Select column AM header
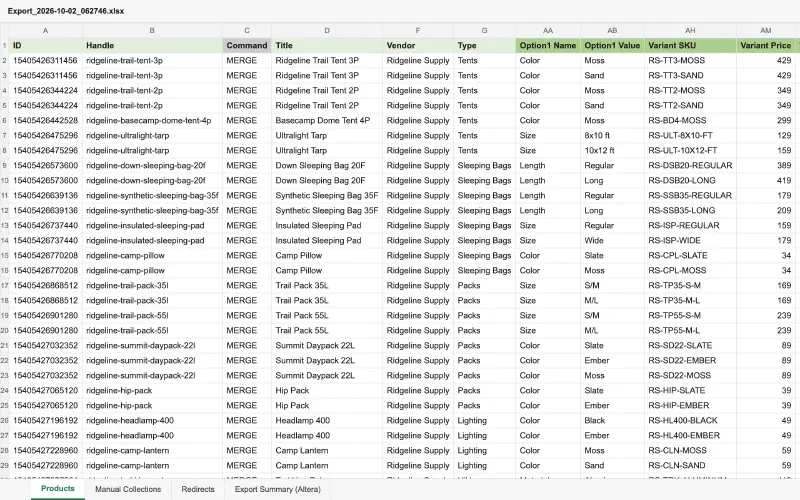Image resolution: width=800 pixels, height=500 pixels. pos(765,31)
